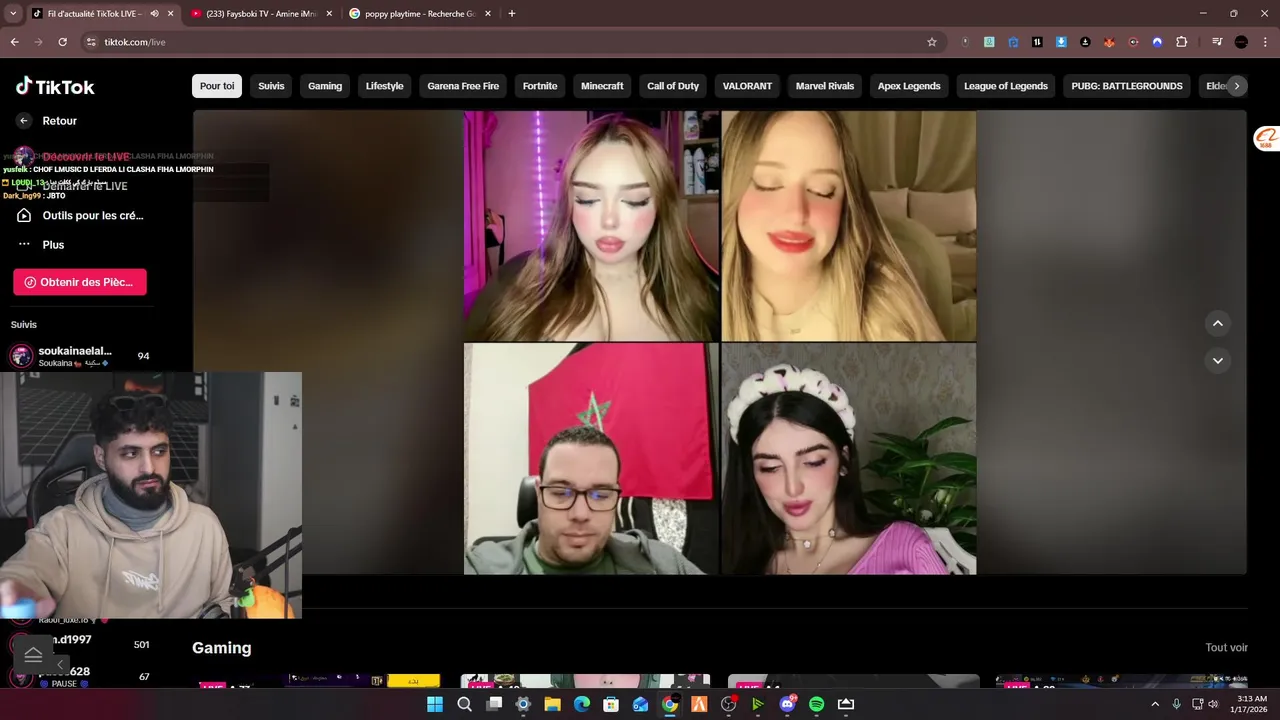Open Chrome profile avatar
The width and height of the screenshot is (1280, 720).
click(1241, 42)
